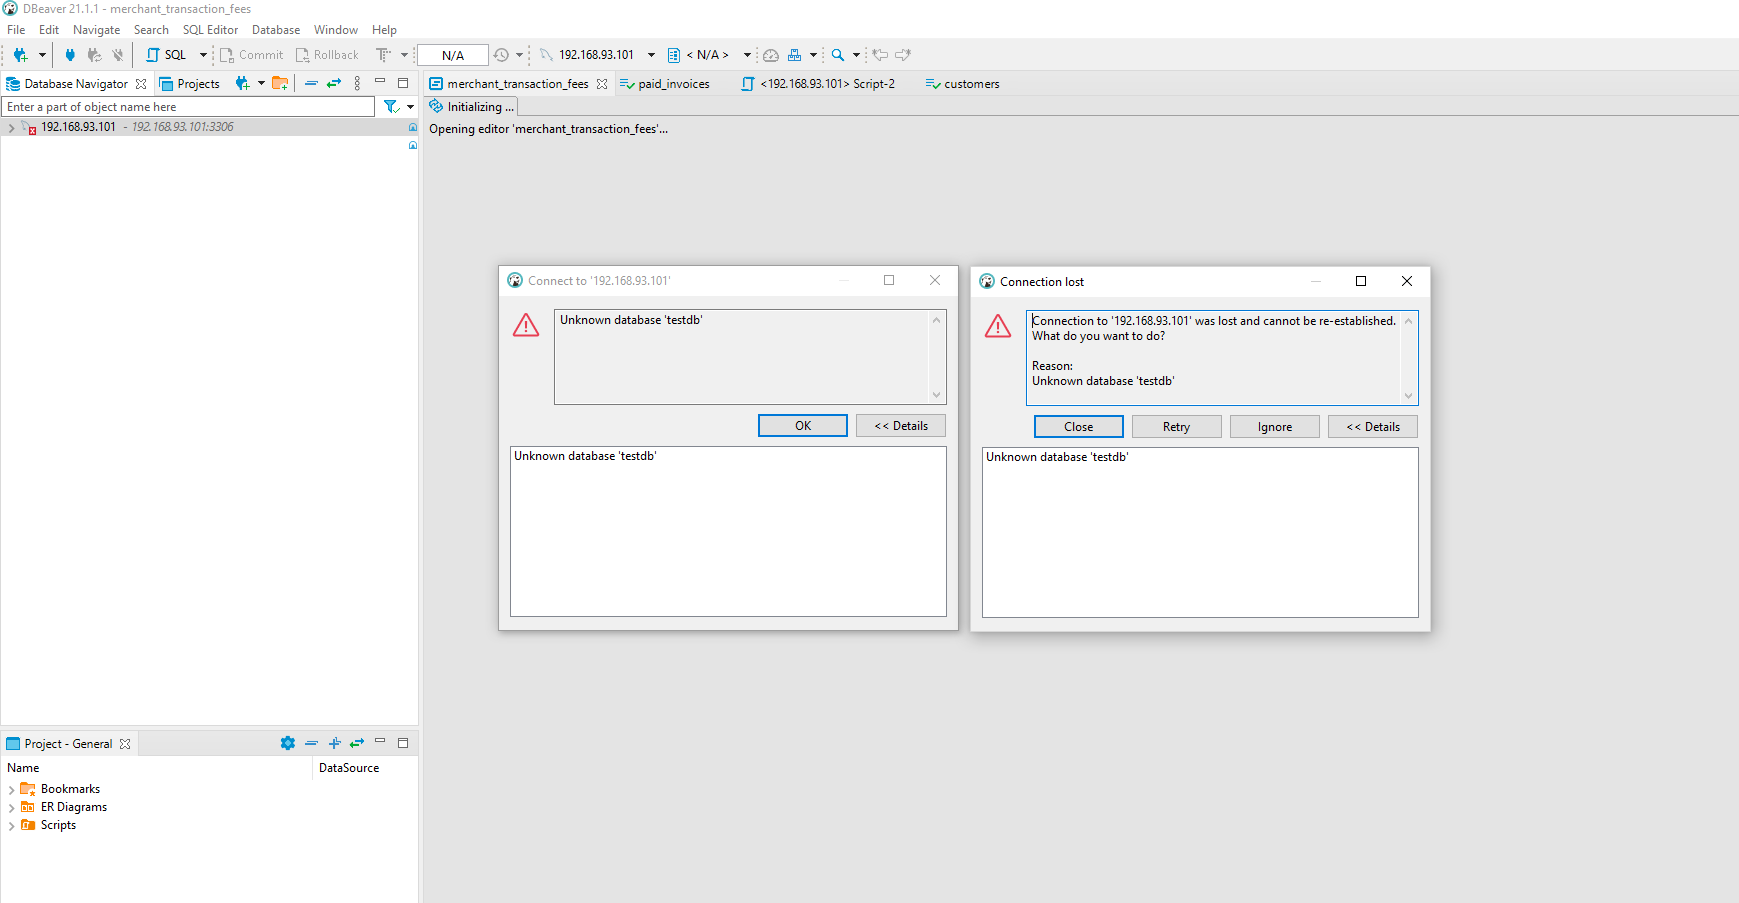This screenshot has width=1739, height=903.
Task: Switch to the paid_invoices tab
Action: [x=672, y=84]
